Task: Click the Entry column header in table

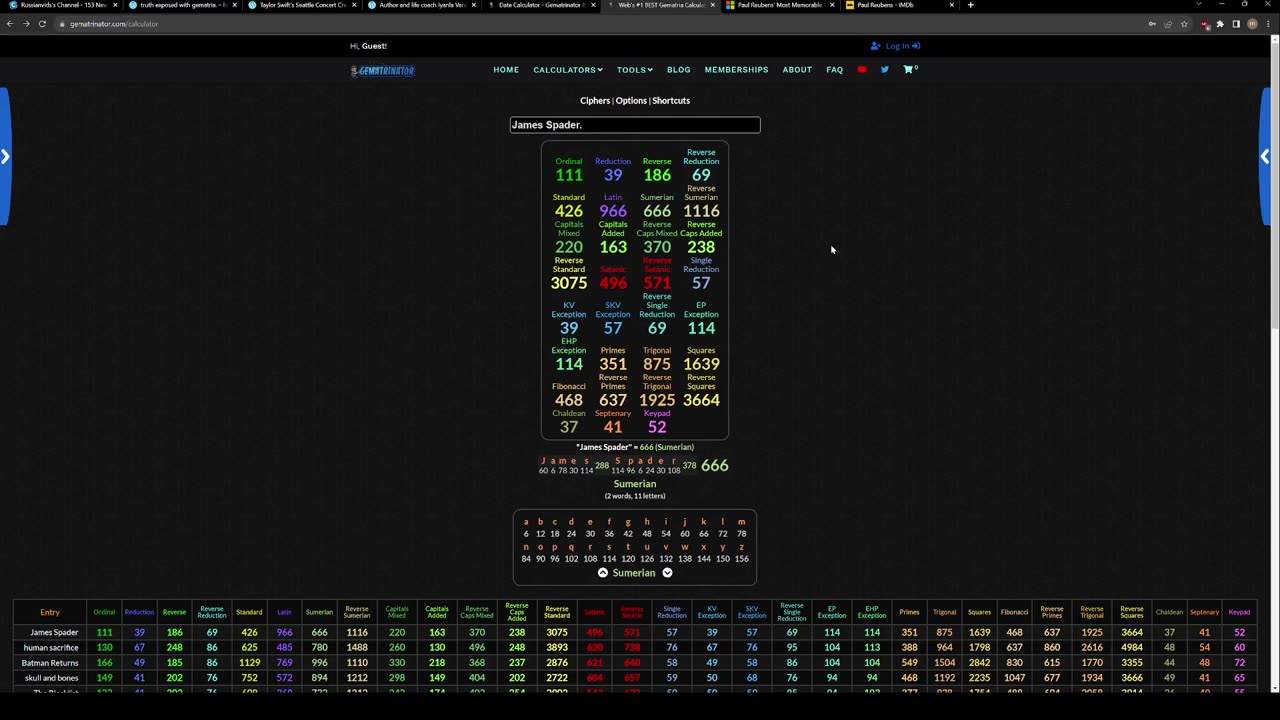Action: click(50, 612)
